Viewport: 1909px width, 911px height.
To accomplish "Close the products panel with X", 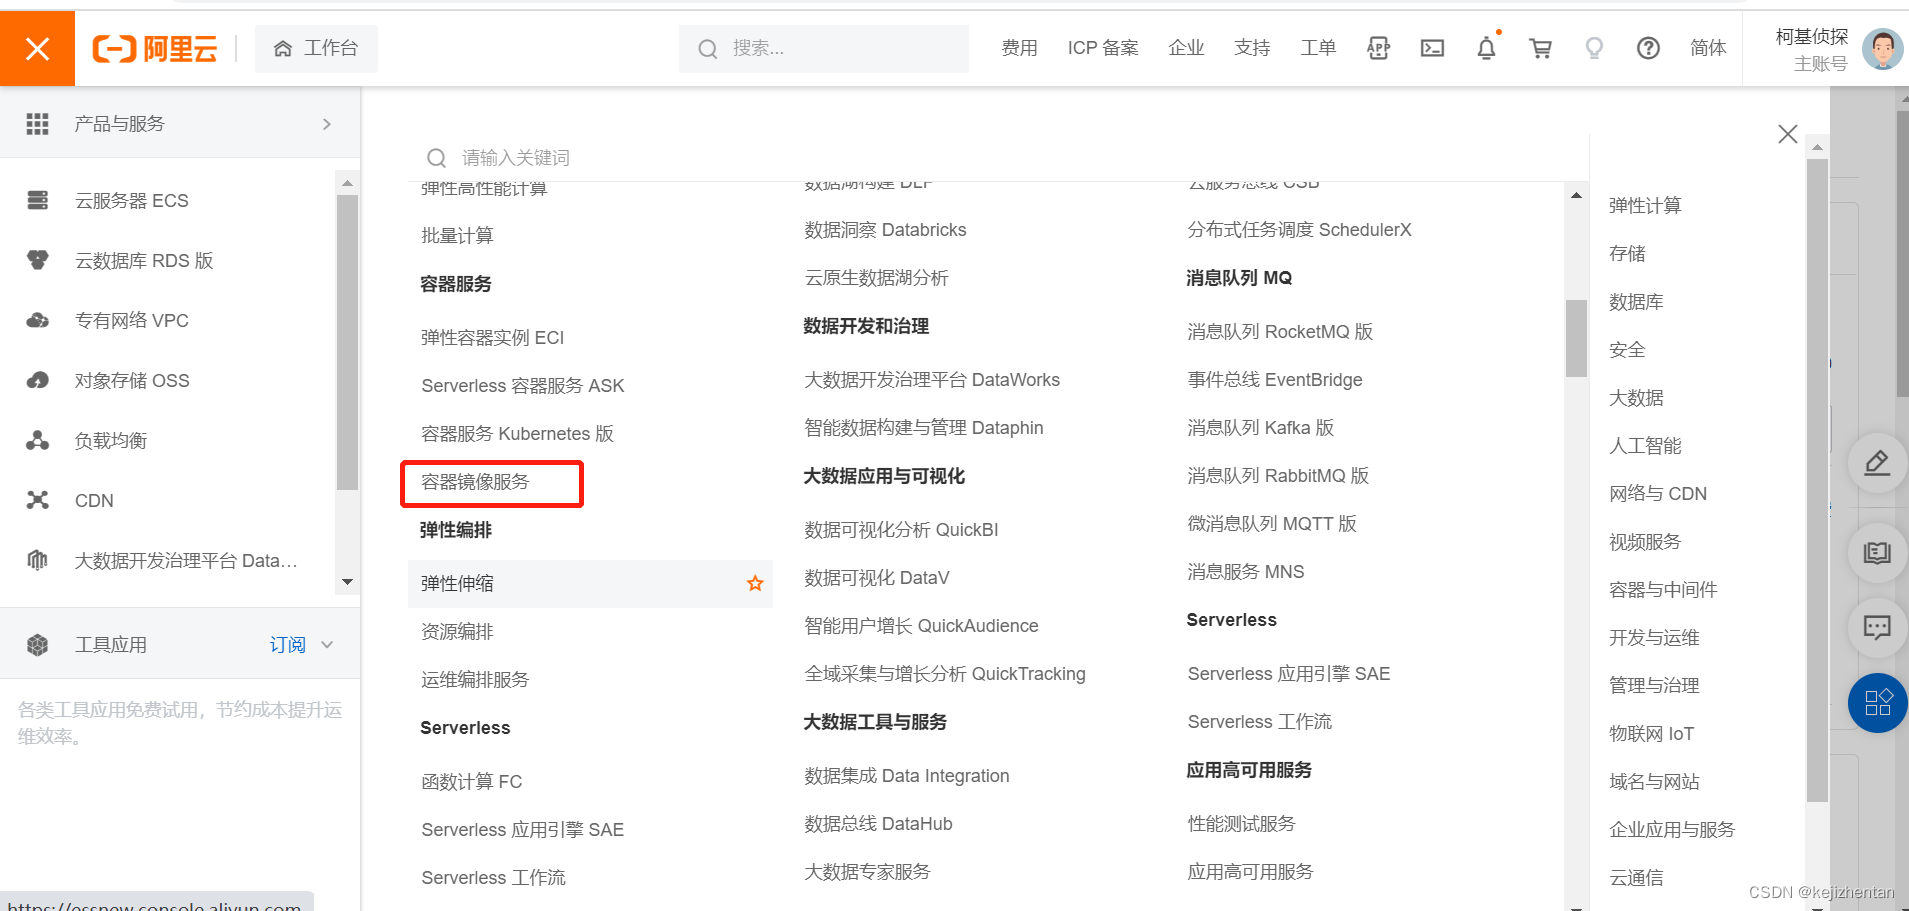I will (x=1788, y=134).
